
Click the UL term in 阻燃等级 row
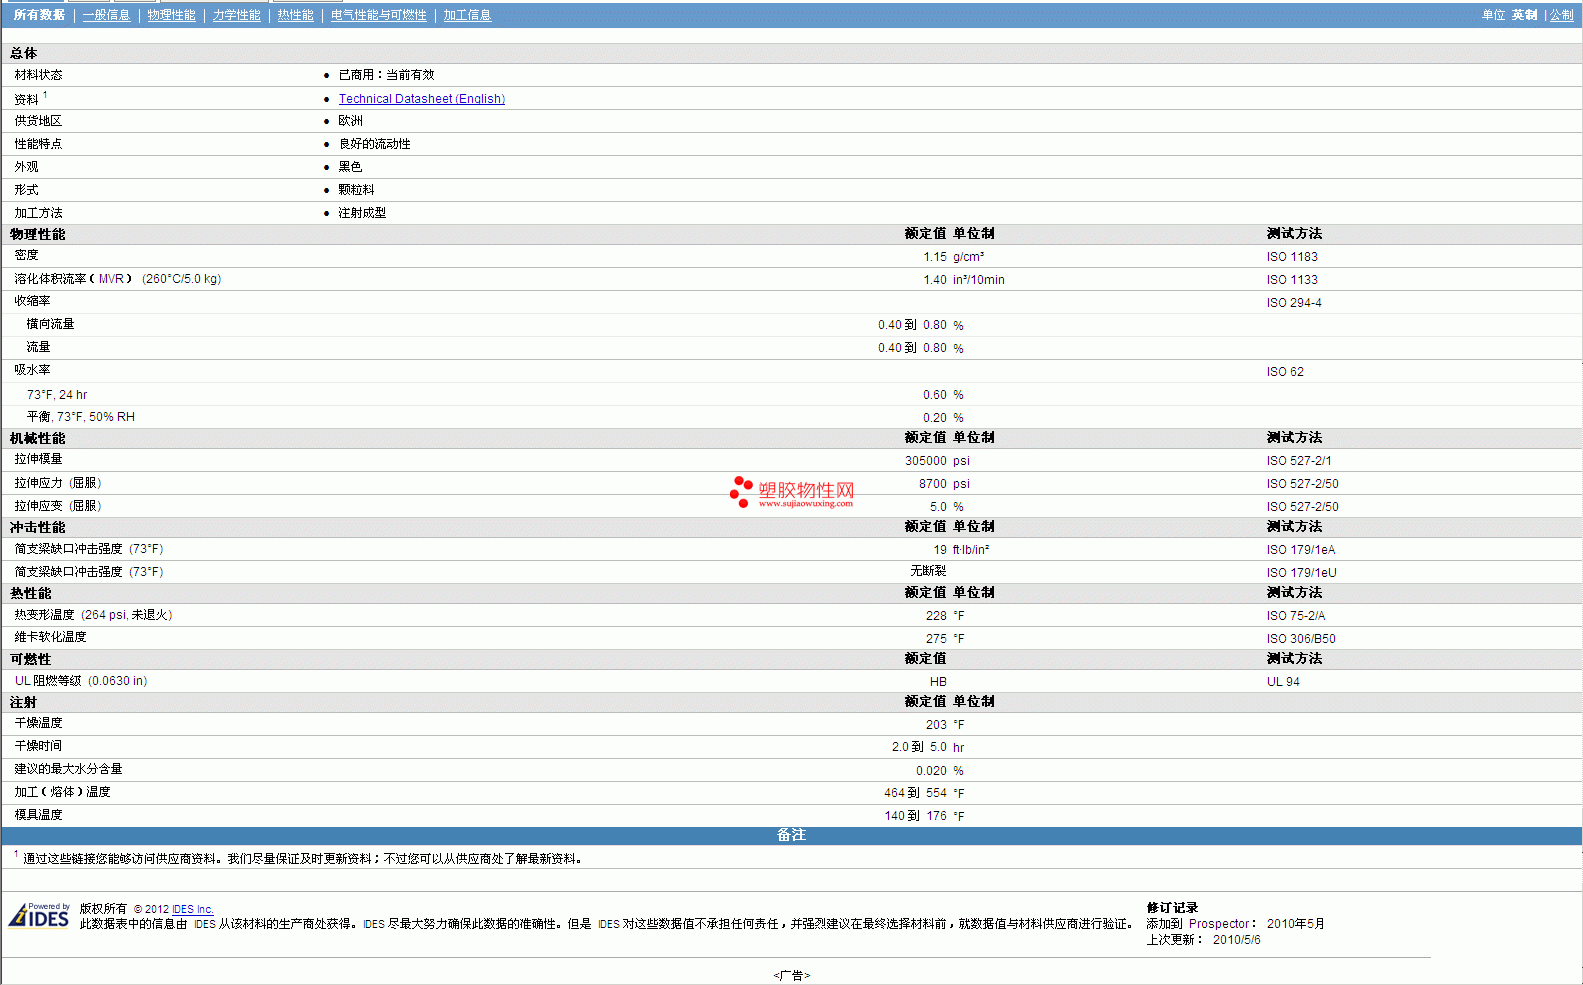[22, 681]
